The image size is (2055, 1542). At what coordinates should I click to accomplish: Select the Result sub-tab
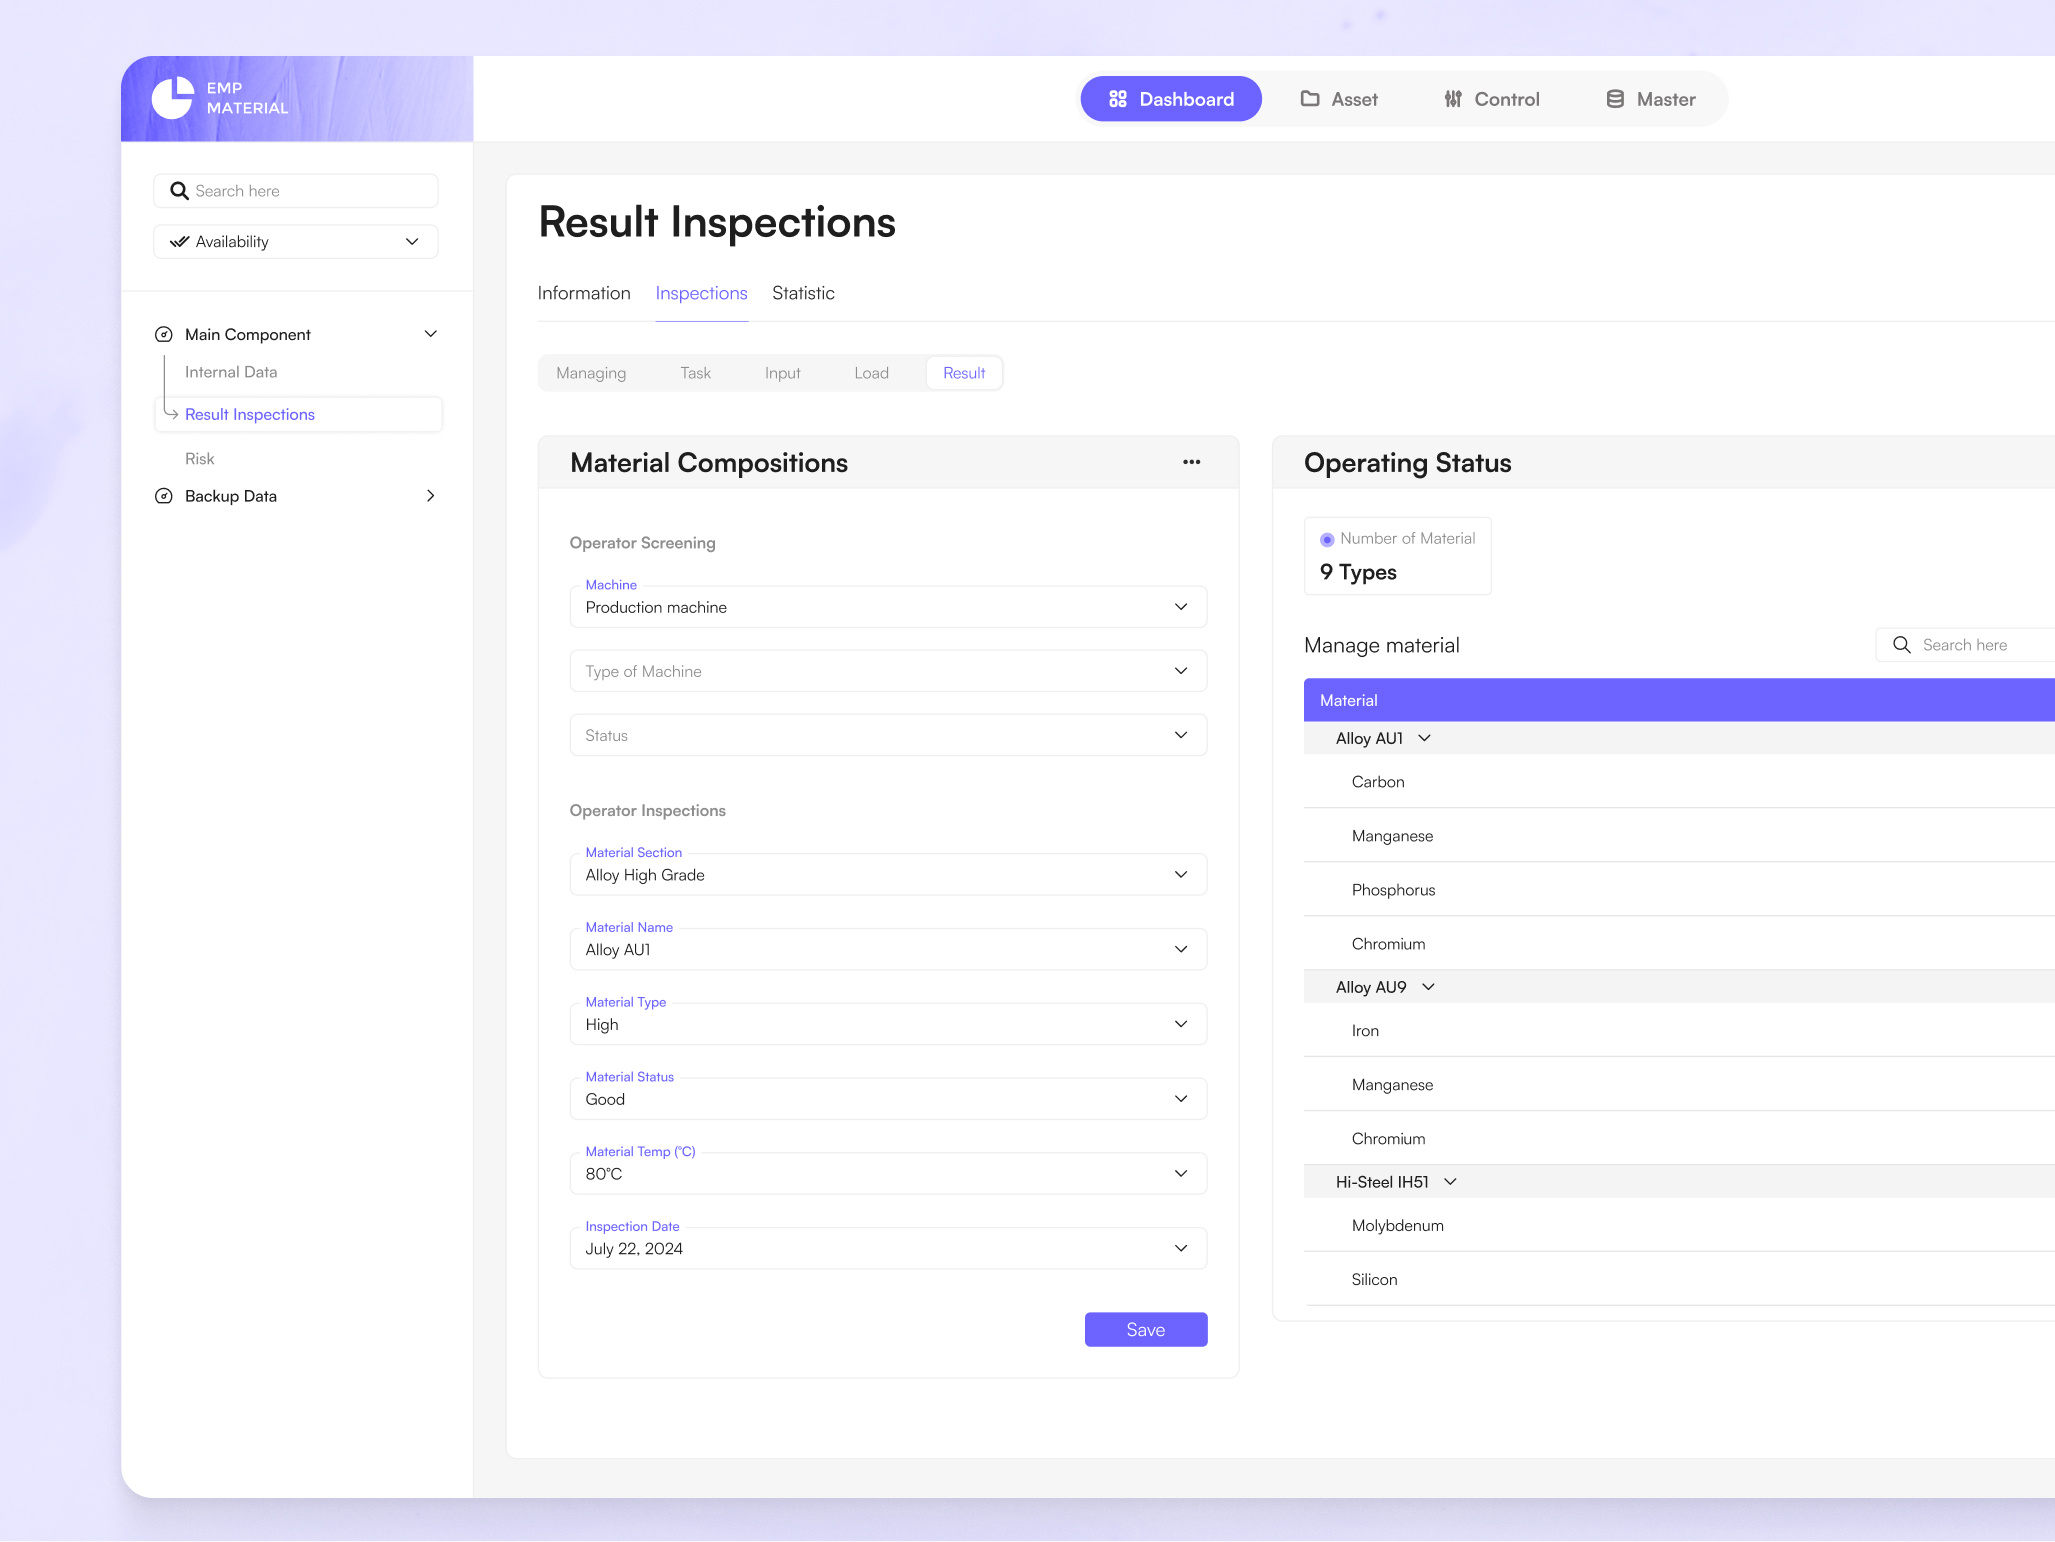tap(964, 373)
